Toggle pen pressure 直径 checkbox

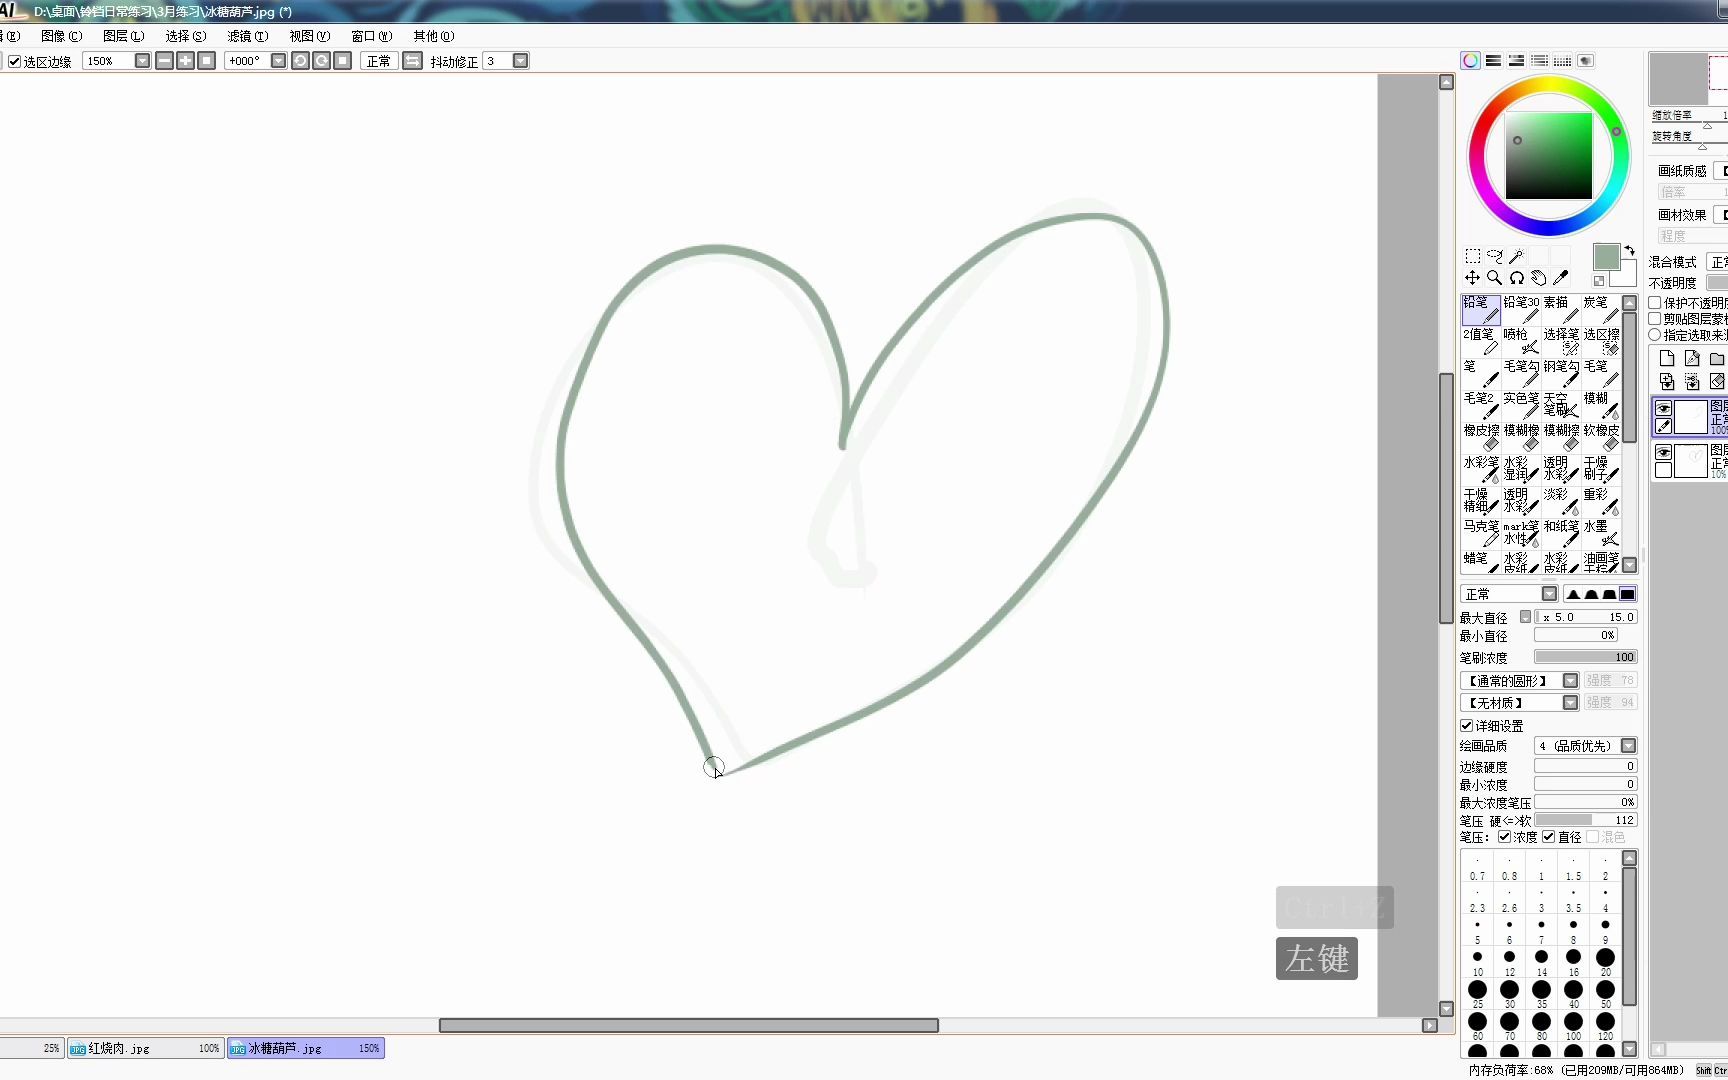click(x=1548, y=837)
